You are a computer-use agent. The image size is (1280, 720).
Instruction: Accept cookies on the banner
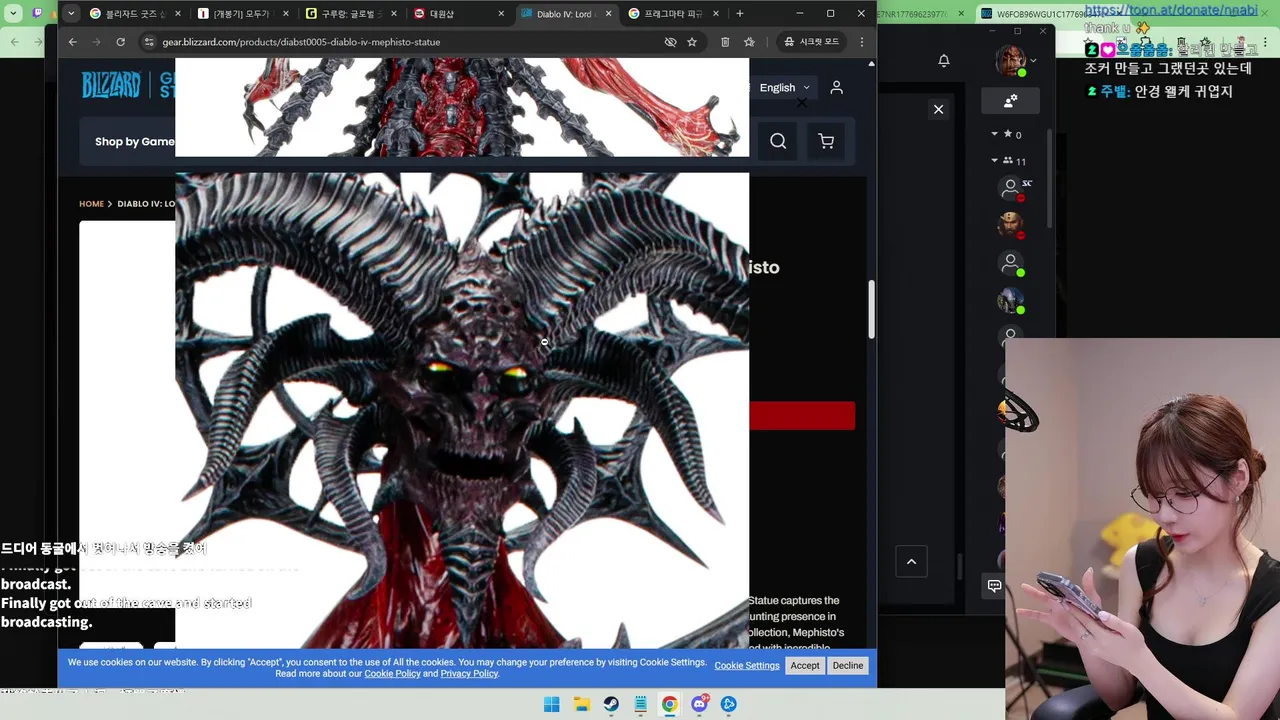[x=805, y=666]
